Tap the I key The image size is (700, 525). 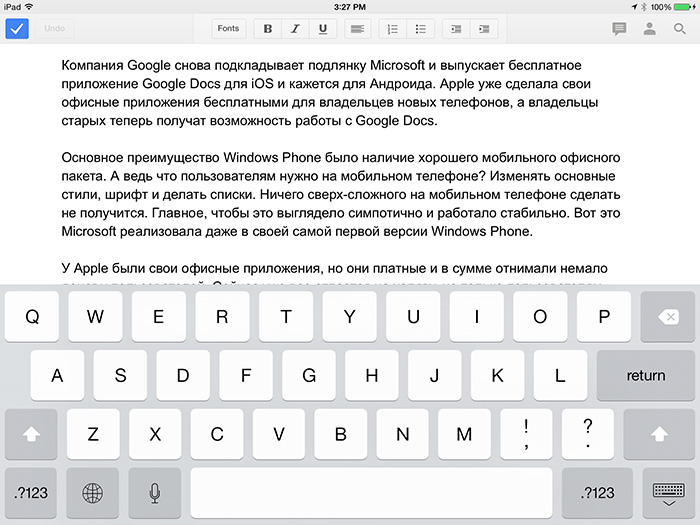(477, 317)
